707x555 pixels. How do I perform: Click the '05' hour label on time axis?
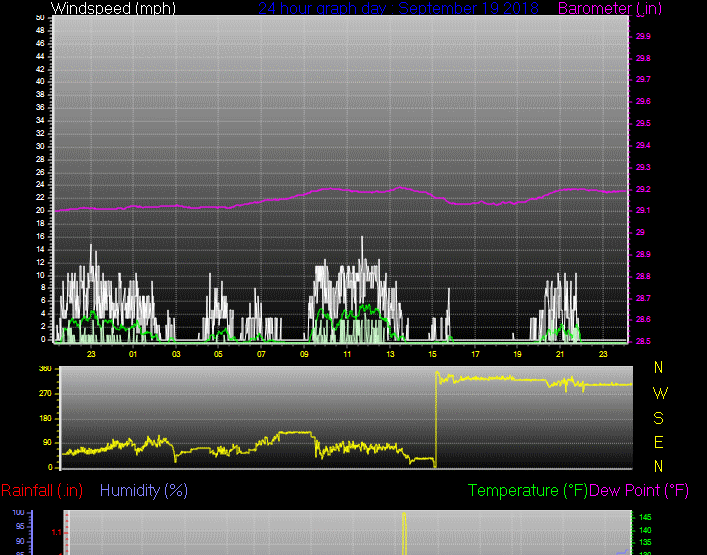218,354
